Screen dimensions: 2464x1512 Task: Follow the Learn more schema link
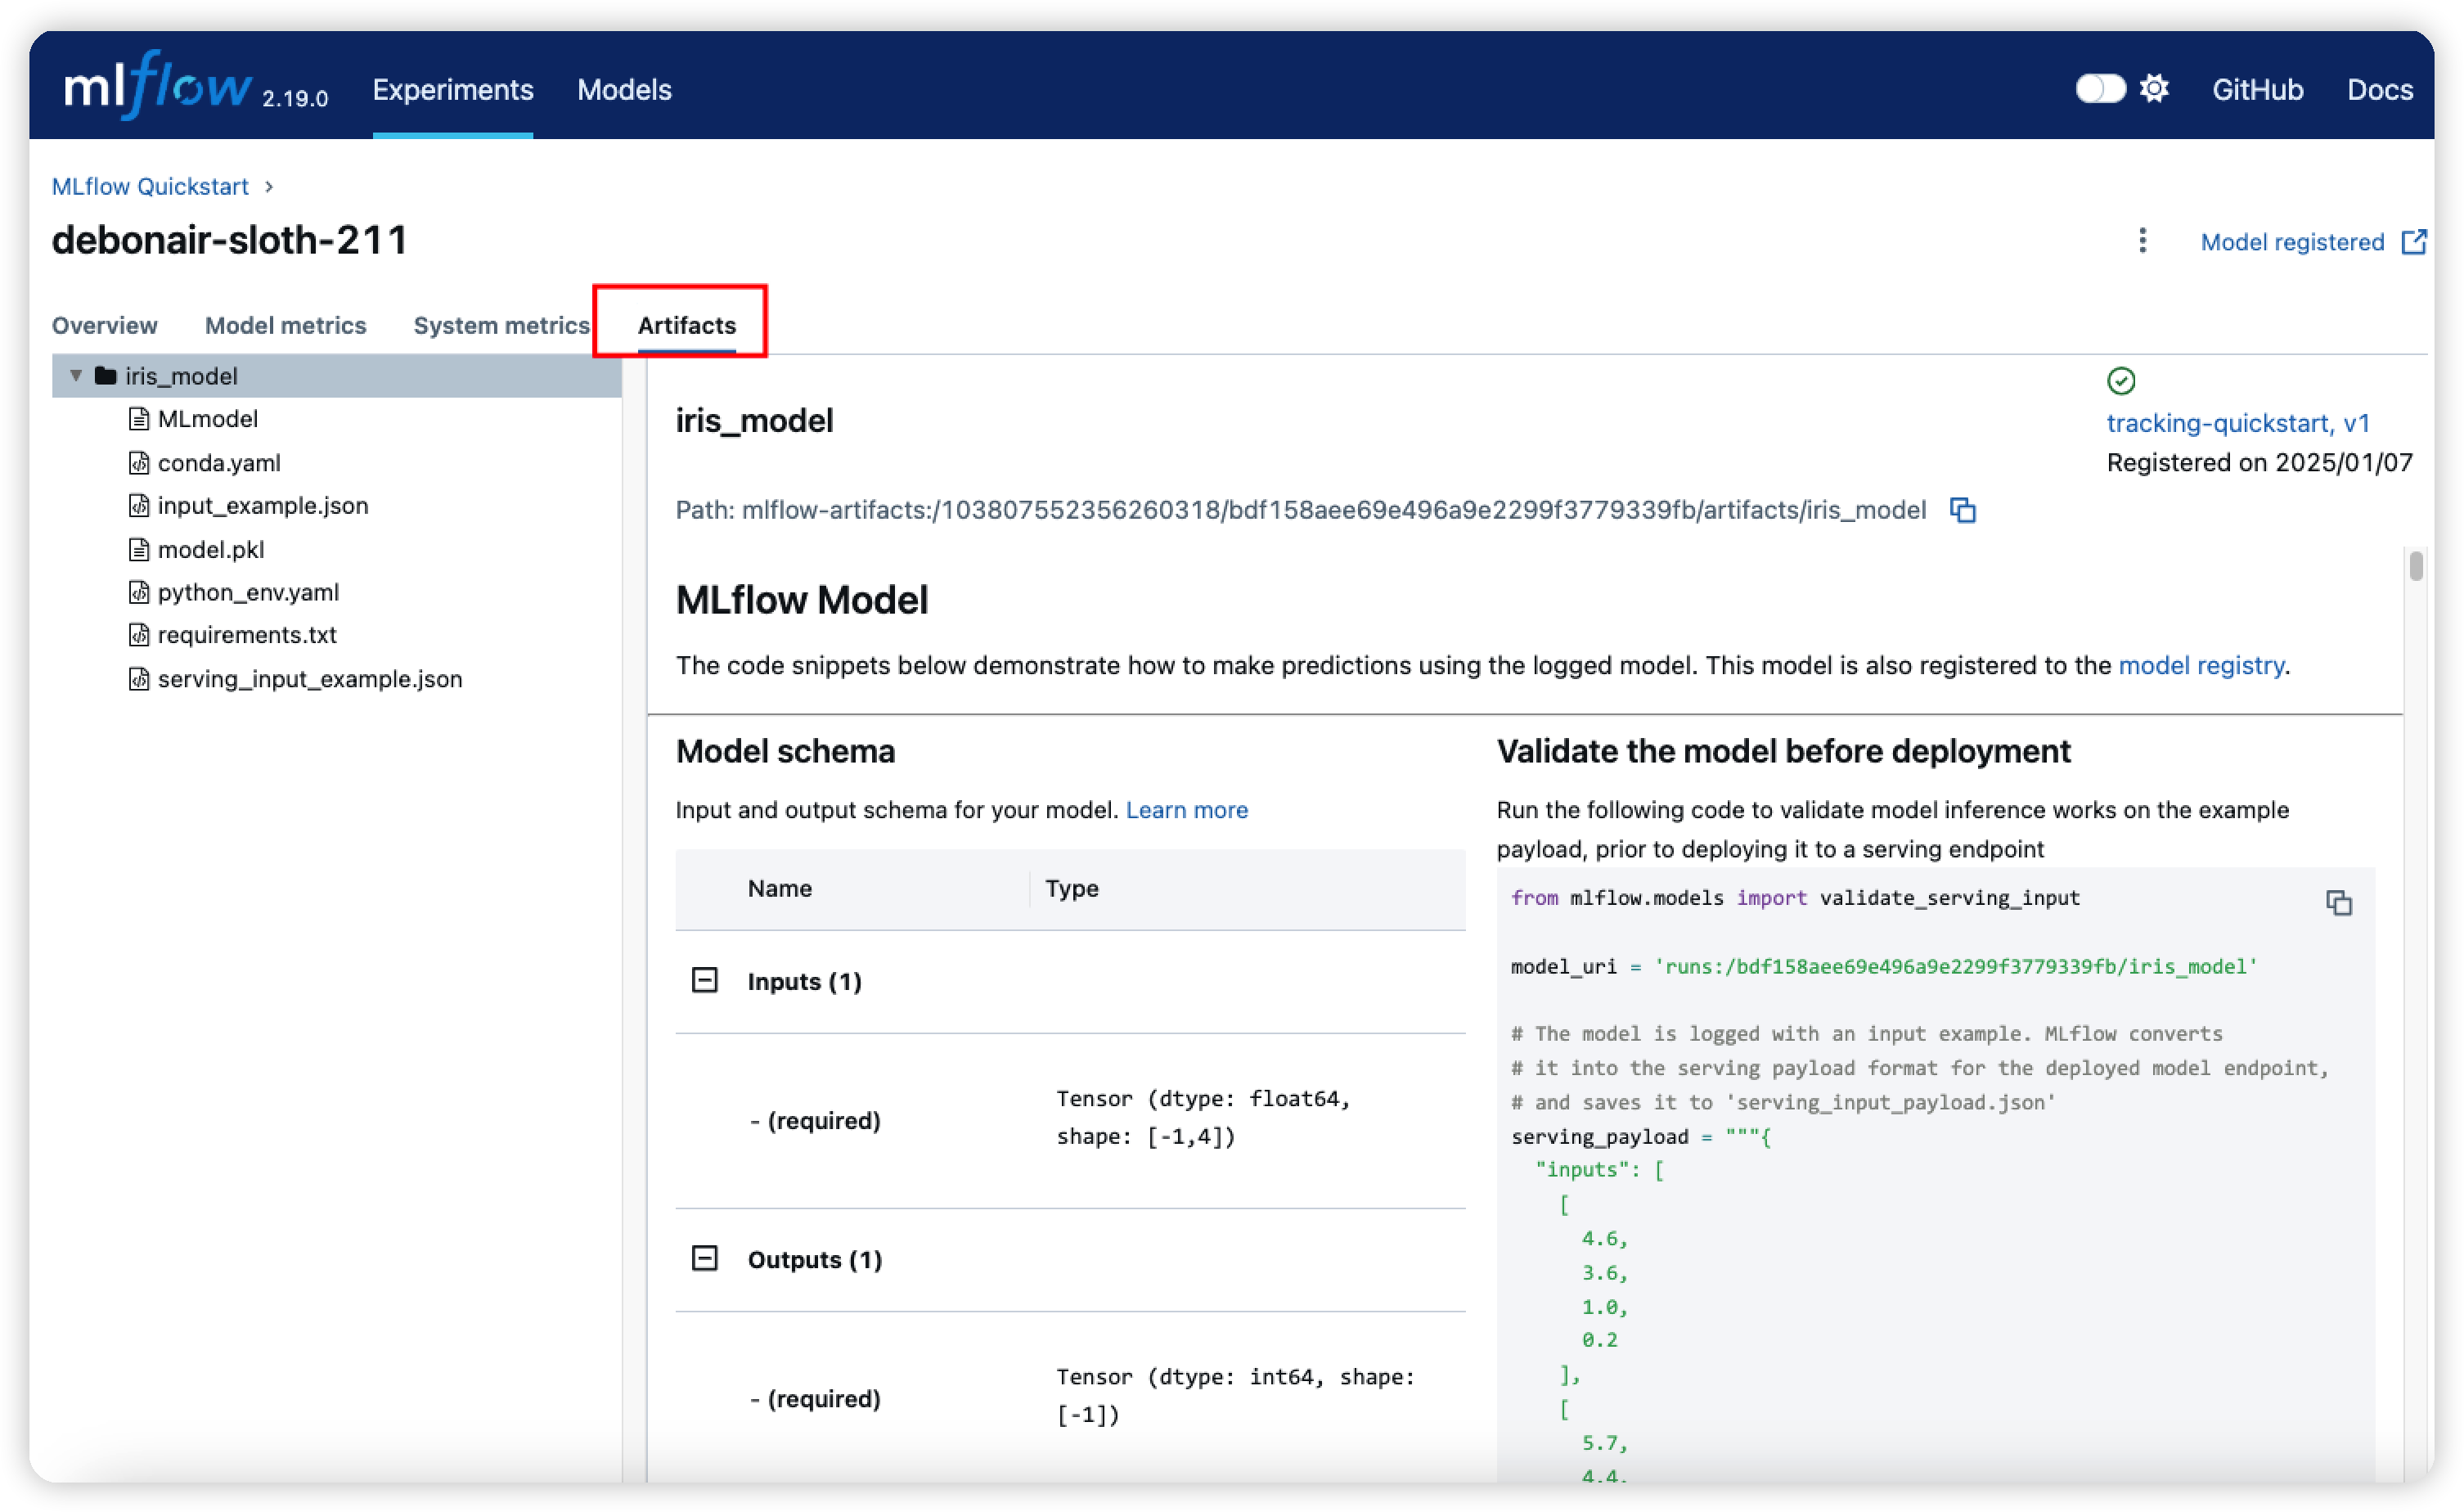[1186, 810]
